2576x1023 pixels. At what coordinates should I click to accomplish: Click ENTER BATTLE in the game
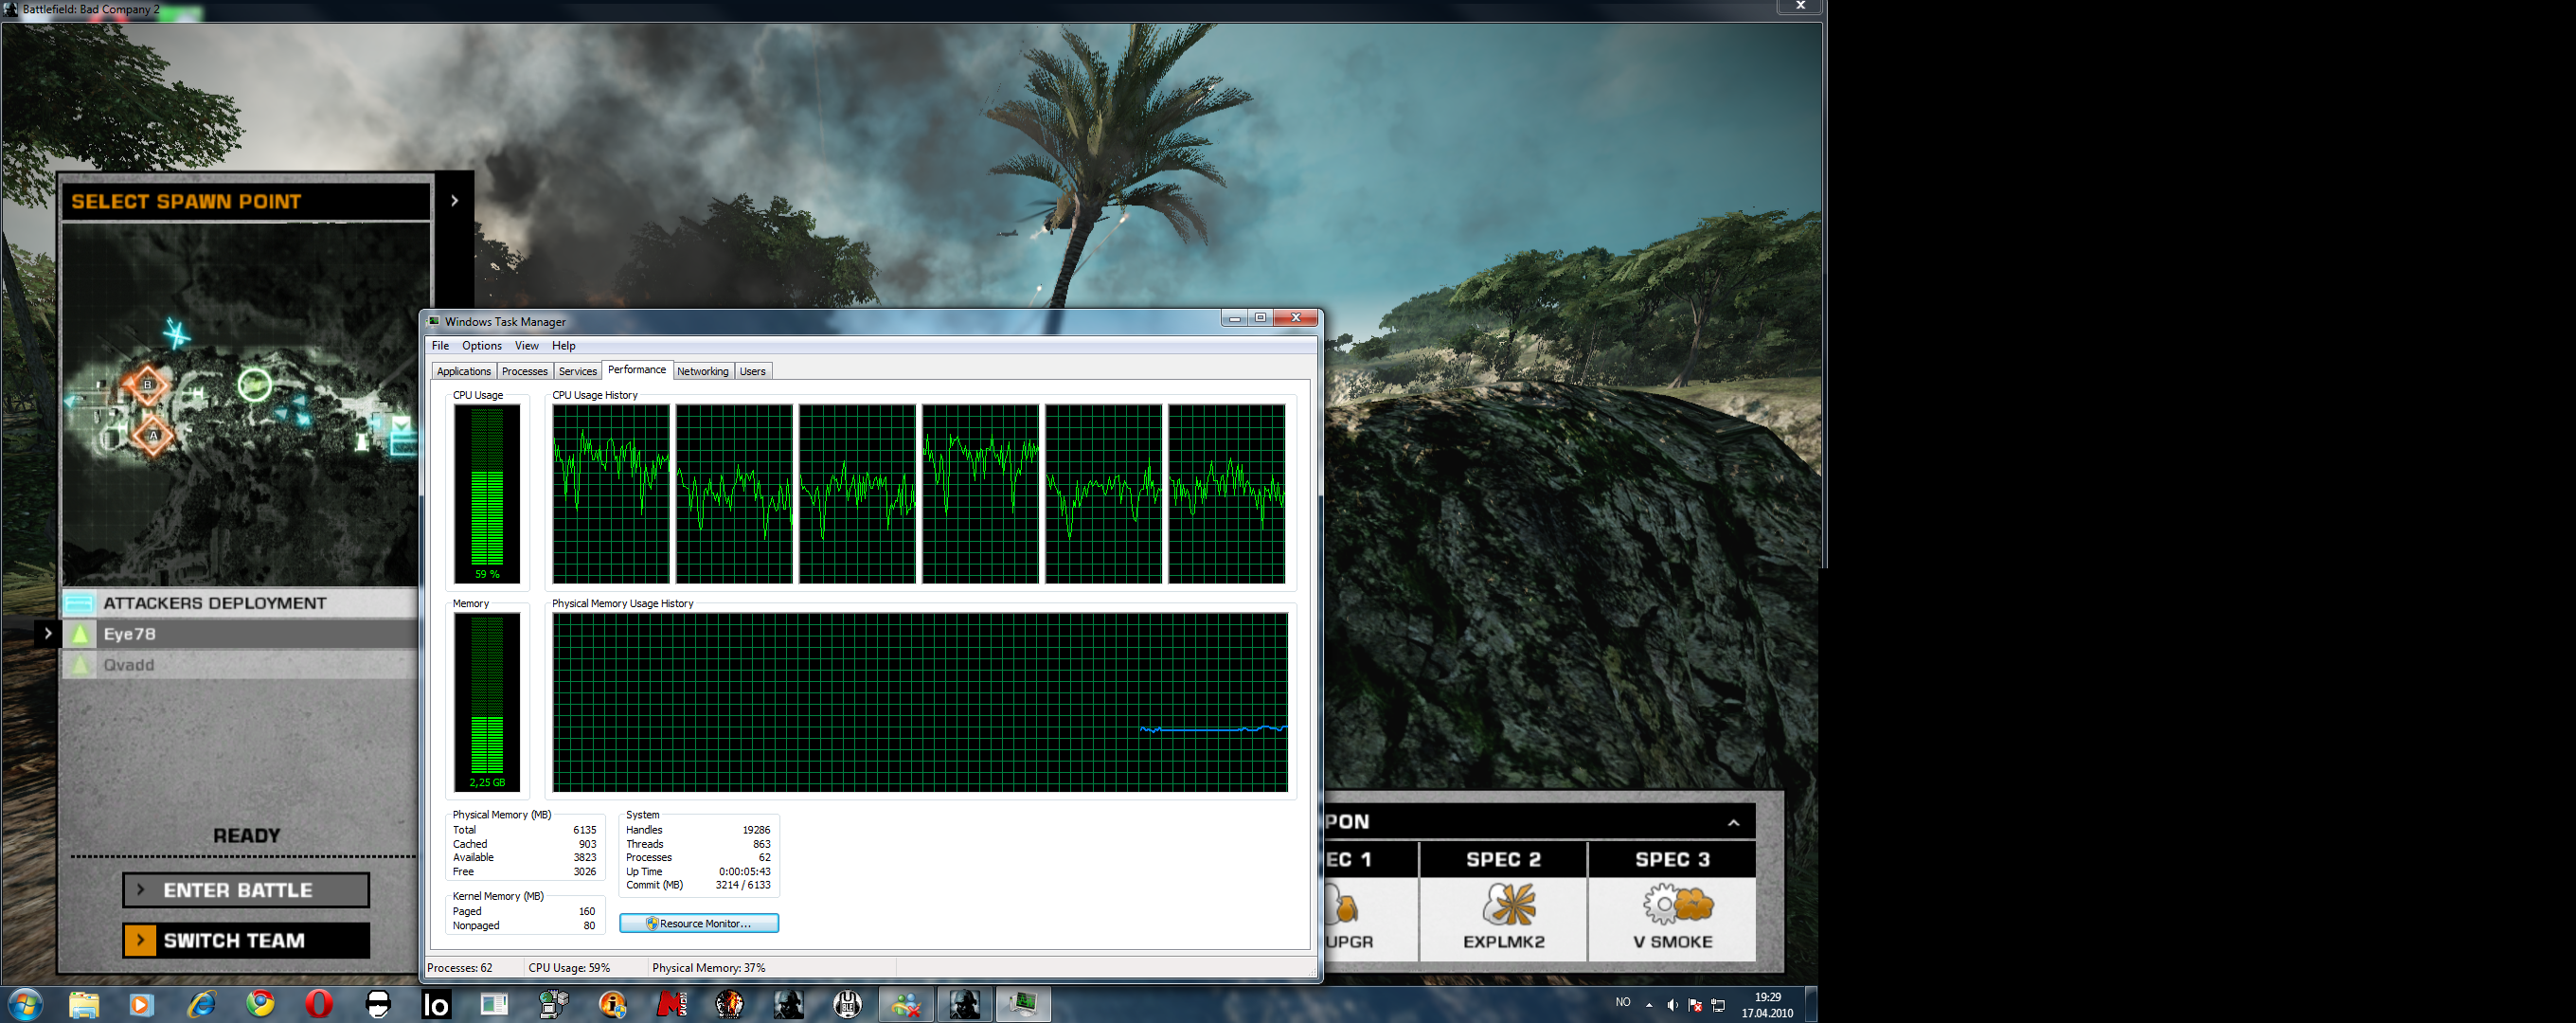pos(246,890)
